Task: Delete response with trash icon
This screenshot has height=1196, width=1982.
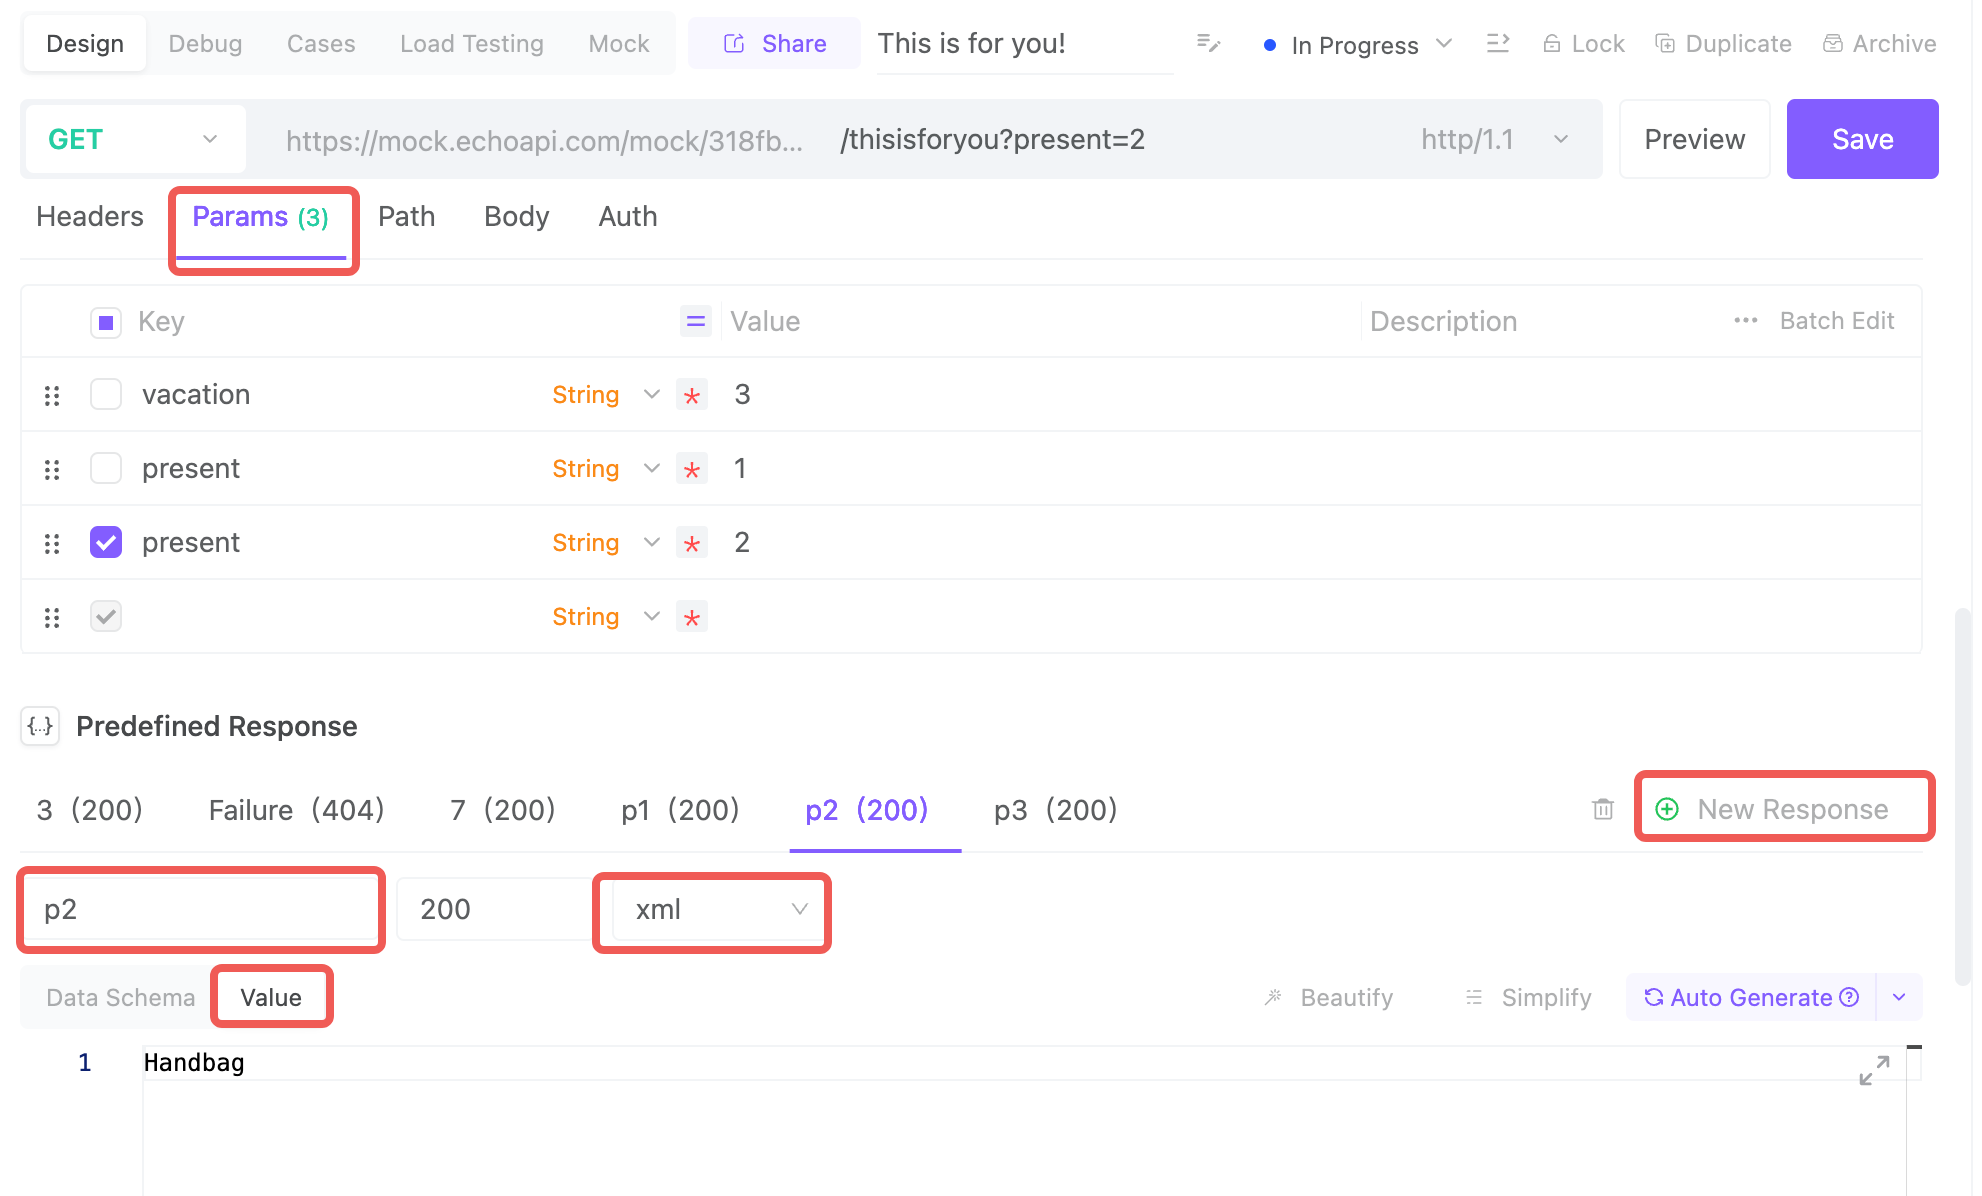Action: [1603, 809]
